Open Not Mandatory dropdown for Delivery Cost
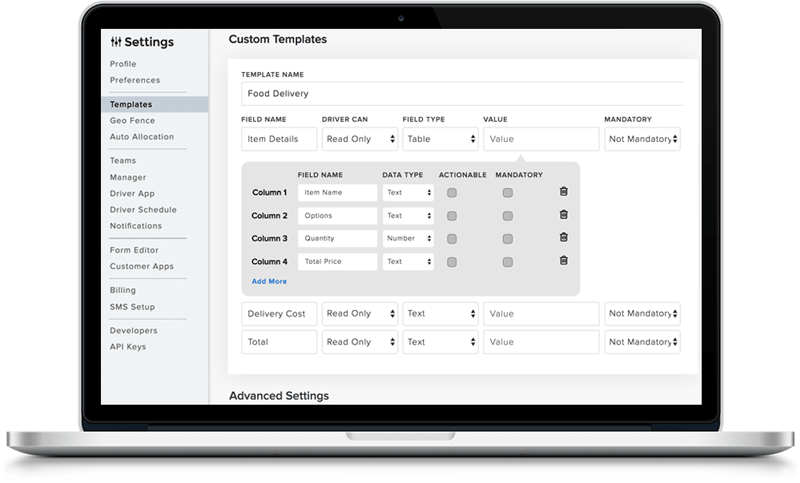 [642, 313]
